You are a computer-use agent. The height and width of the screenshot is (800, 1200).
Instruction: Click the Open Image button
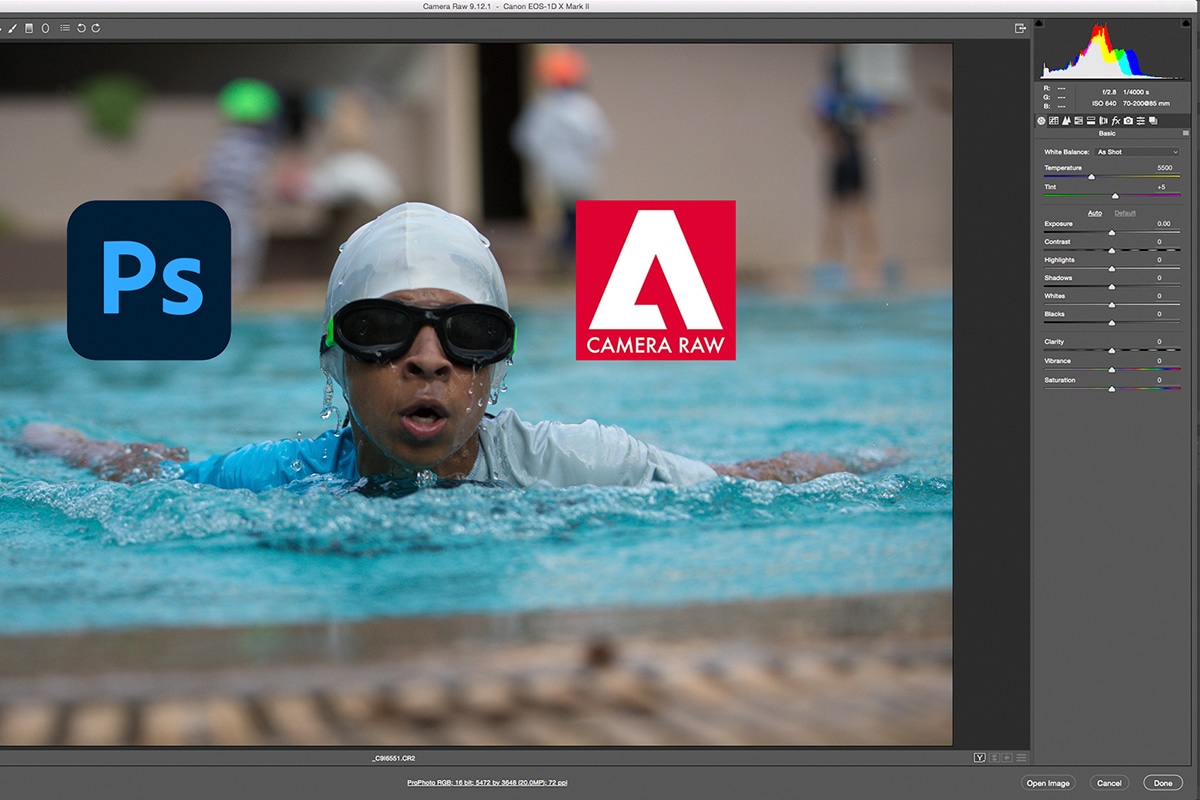pos(1047,783)
